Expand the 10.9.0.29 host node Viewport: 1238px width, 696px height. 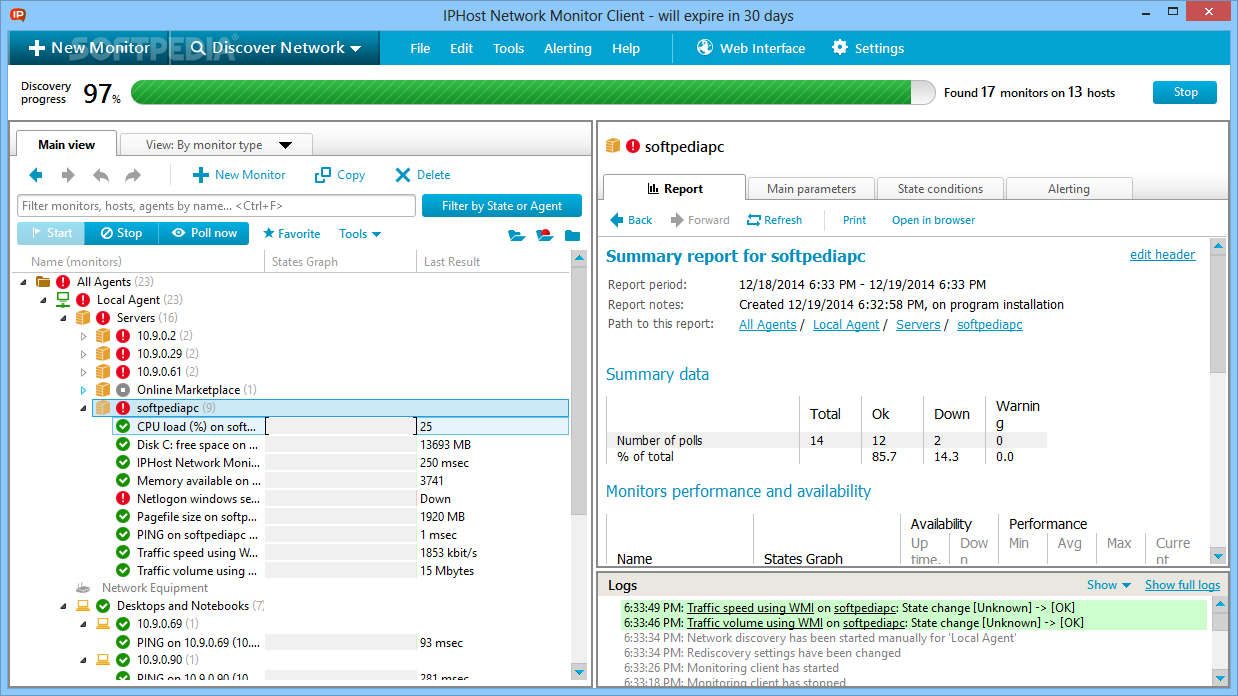pyautogui.click(x=83, y=354)
